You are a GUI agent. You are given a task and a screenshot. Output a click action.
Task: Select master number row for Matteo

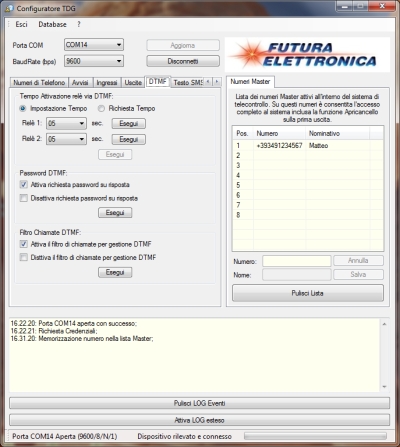point(308,146)
